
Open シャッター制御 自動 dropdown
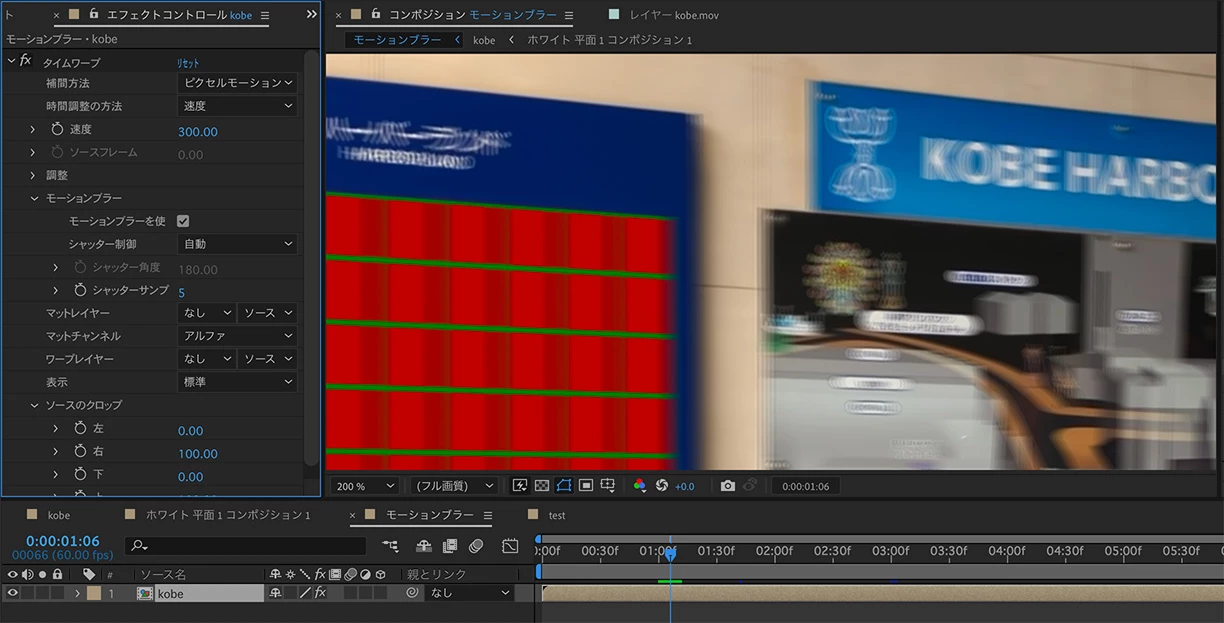click(237, 244)
